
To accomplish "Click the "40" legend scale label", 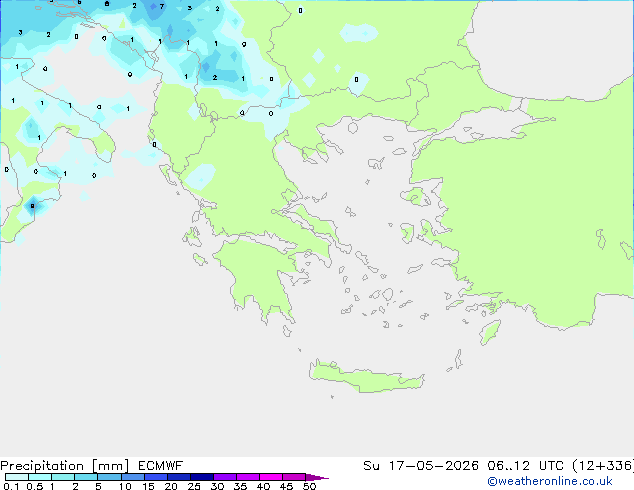I will 263,486.
